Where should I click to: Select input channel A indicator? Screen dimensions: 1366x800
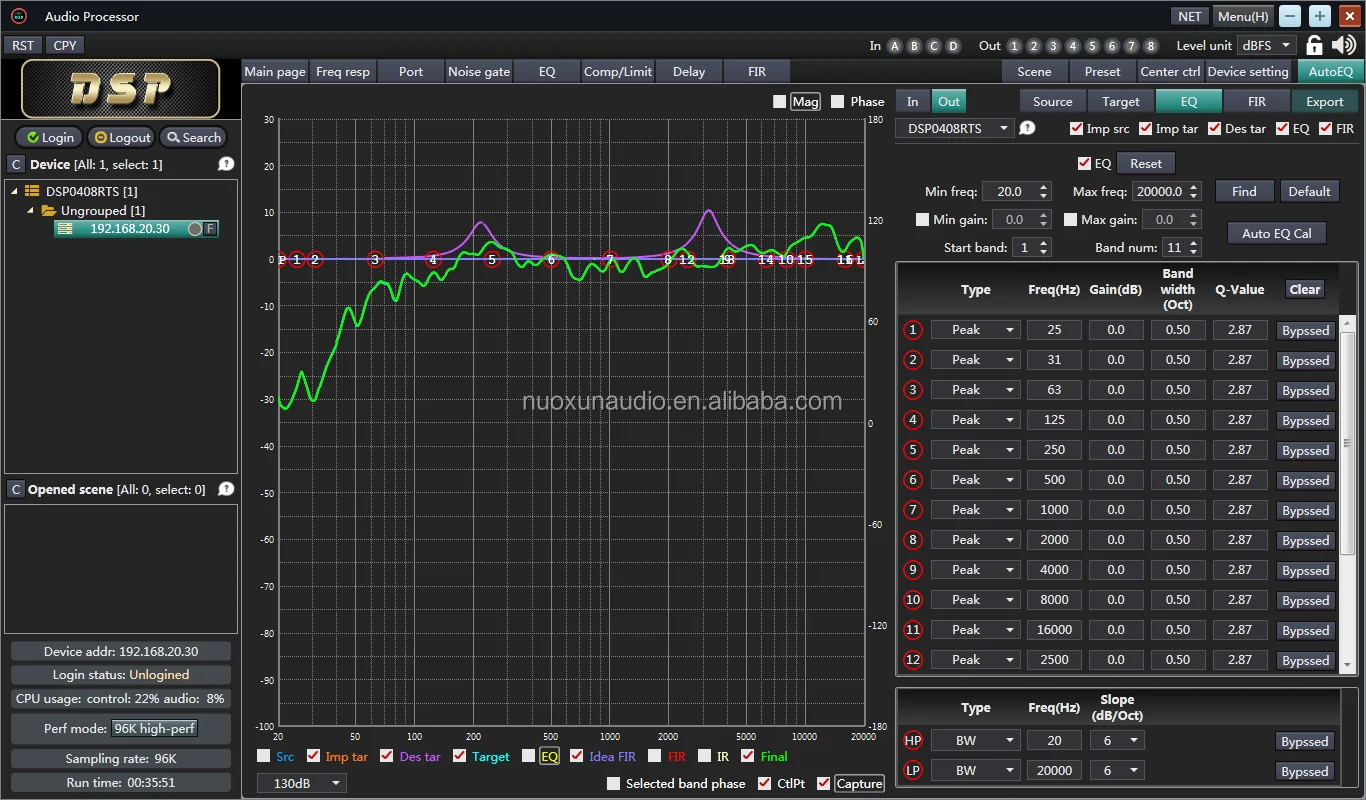coord(894,46)
